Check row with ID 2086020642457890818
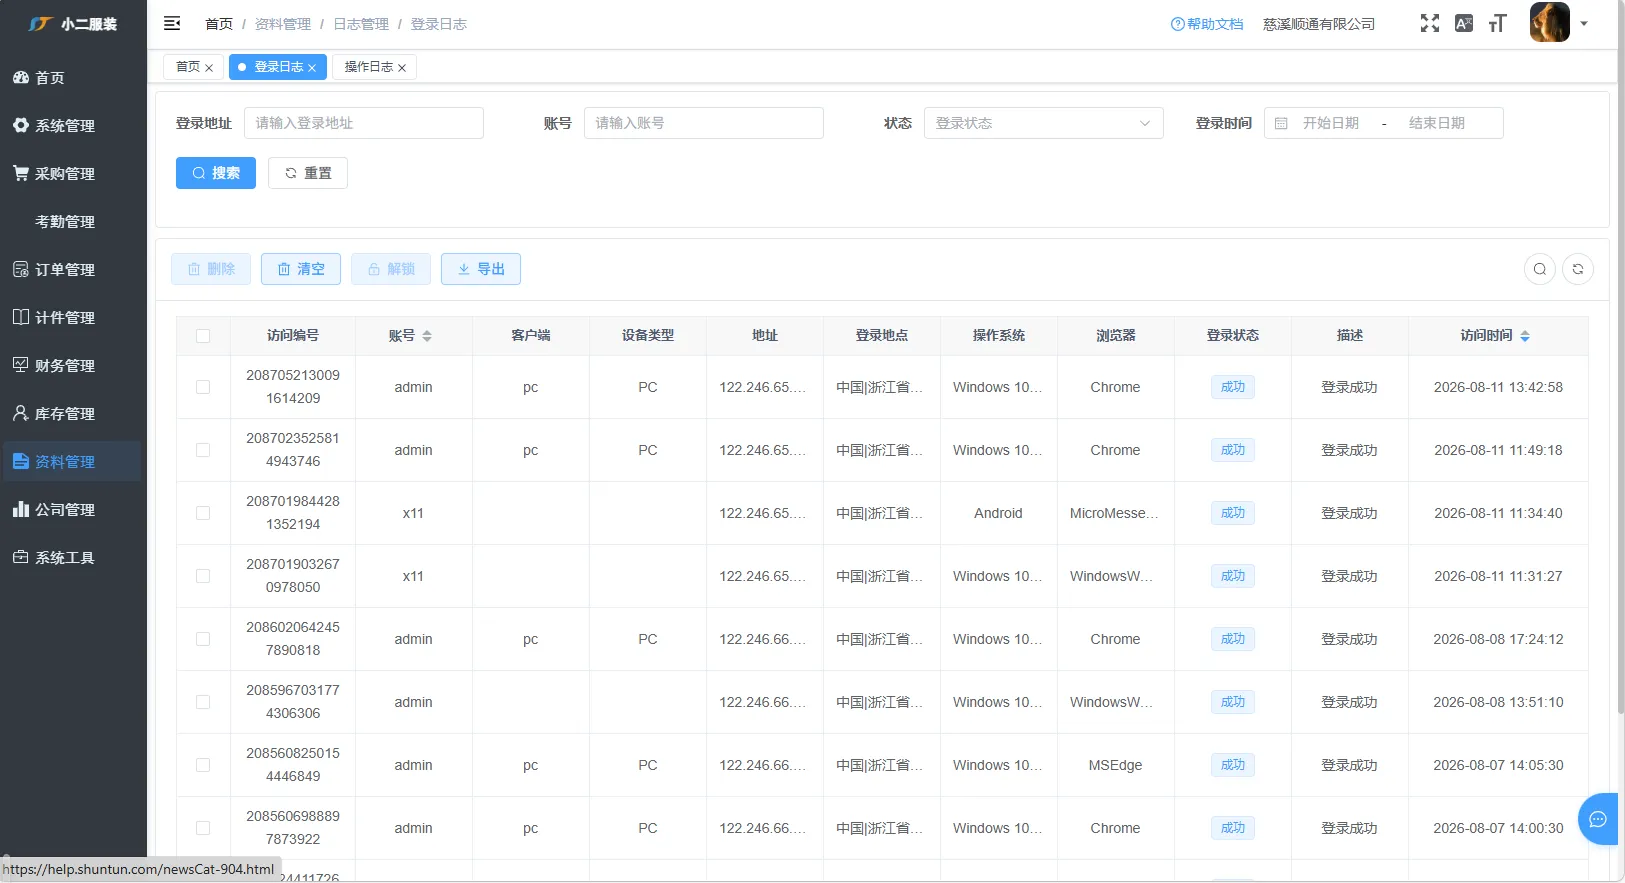This screenshot has width=1625, height=883. pos(203,639)
